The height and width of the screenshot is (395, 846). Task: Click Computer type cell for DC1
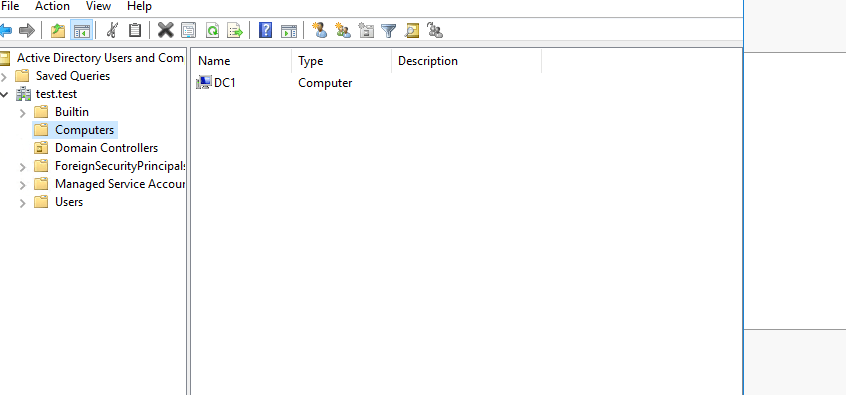click(325, 83)
